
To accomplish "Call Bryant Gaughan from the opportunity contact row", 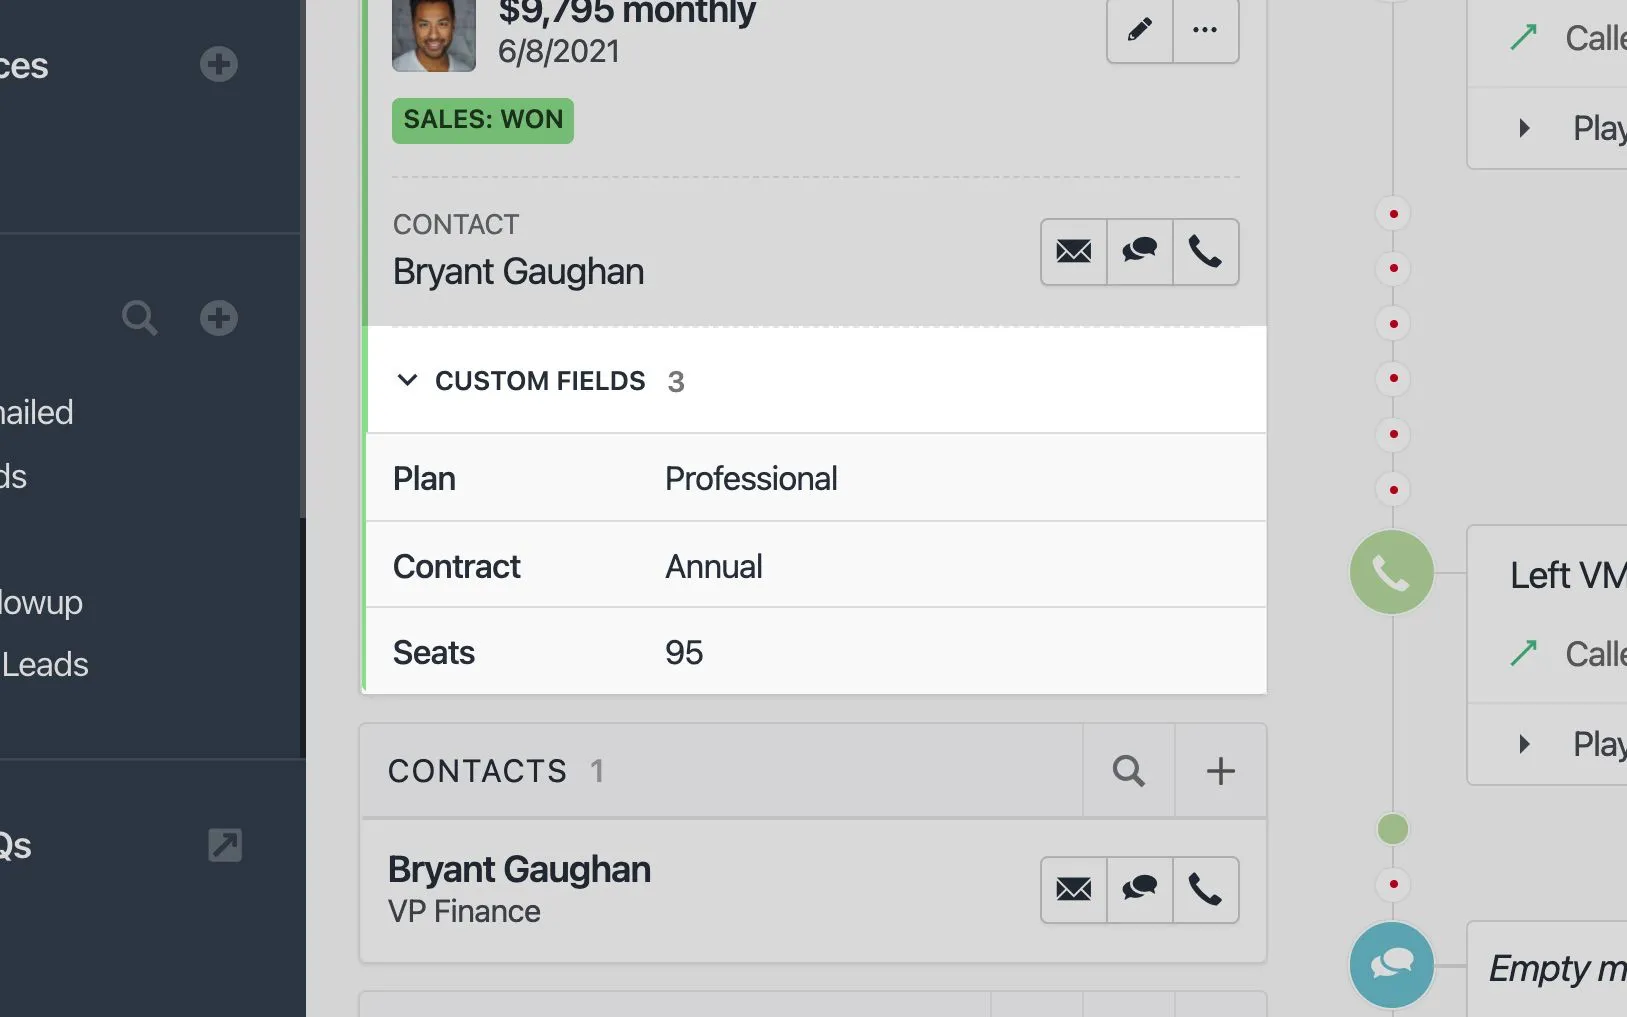I will 1205,252.
